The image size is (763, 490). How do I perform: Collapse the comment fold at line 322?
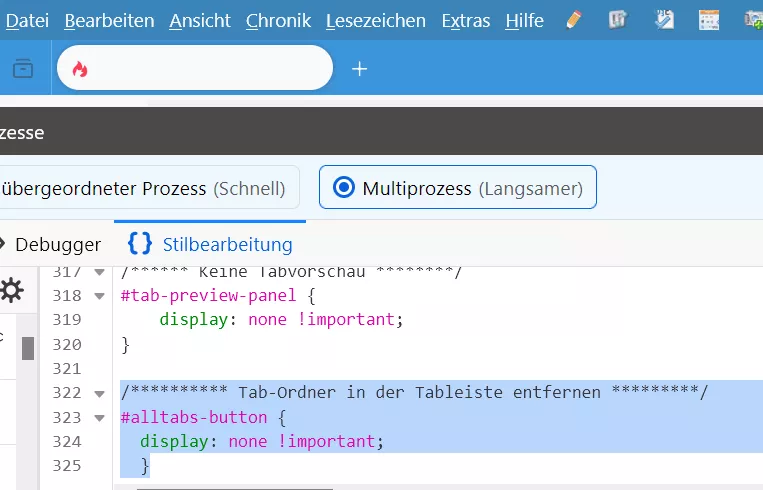pyautogui.click(x=99, y=394)
